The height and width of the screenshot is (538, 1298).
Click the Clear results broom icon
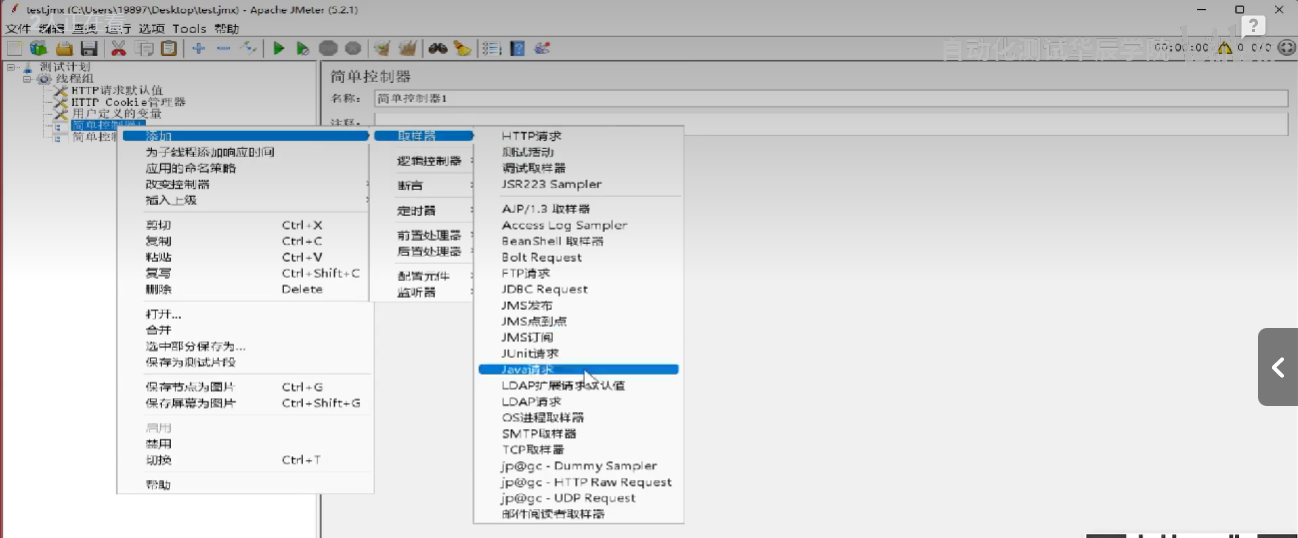pyautogui.click(x=382, y=48)
